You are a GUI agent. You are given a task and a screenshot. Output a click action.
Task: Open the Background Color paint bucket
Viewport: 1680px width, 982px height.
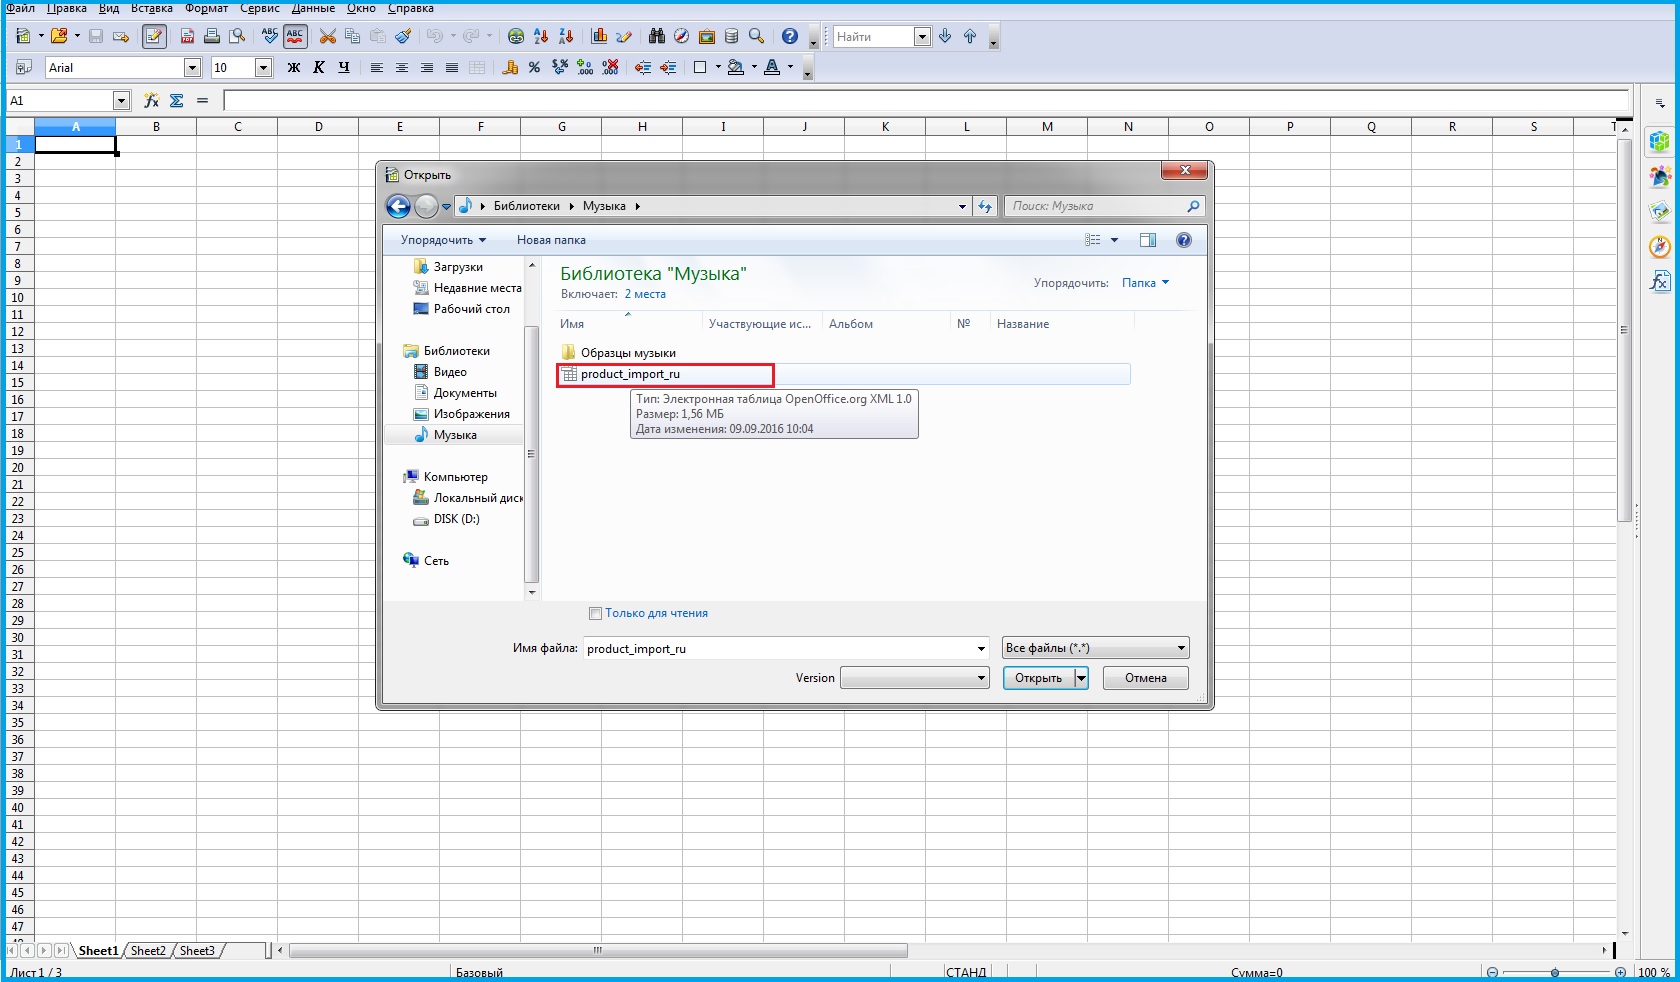coord(736,68)
